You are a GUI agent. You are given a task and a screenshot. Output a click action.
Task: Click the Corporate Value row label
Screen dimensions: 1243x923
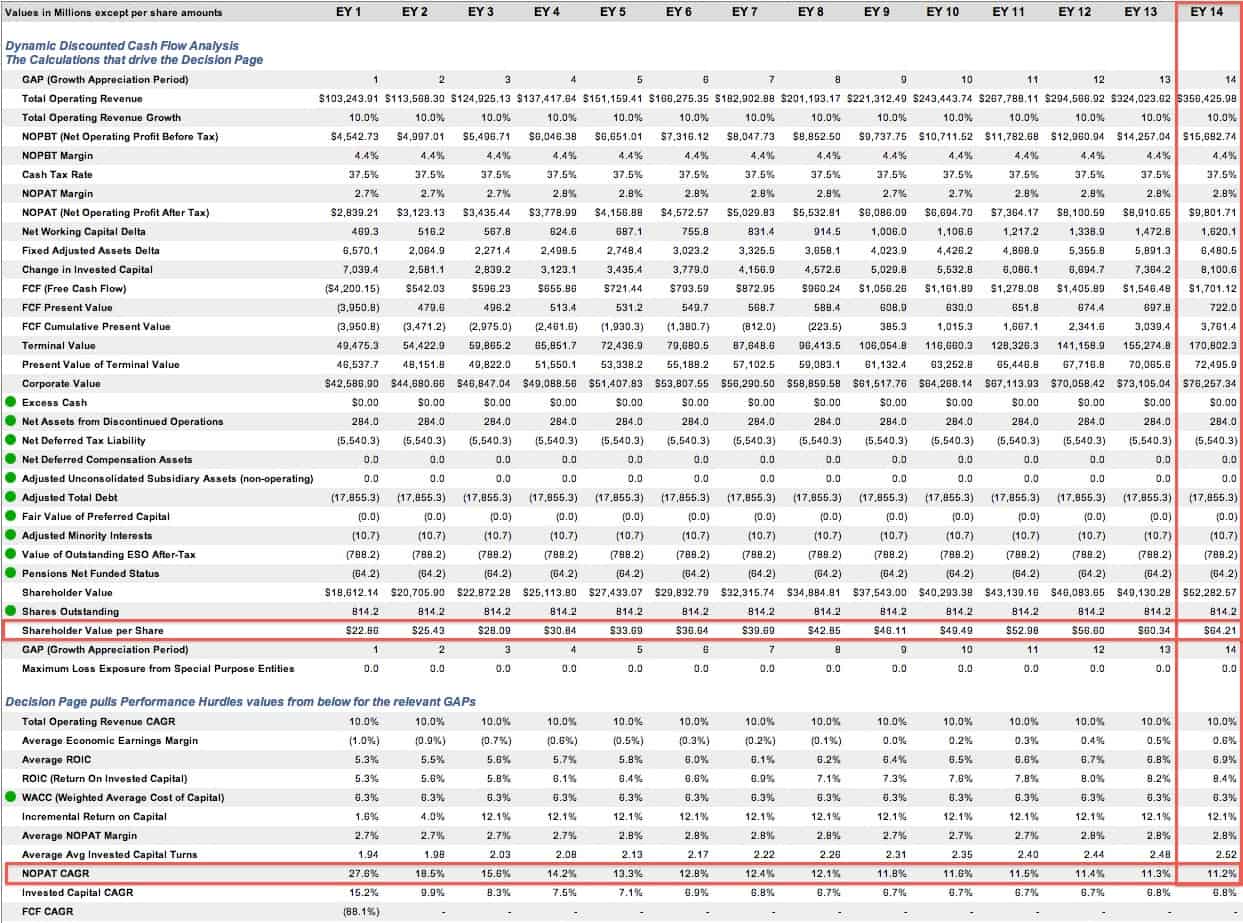(x=61, y=383)
